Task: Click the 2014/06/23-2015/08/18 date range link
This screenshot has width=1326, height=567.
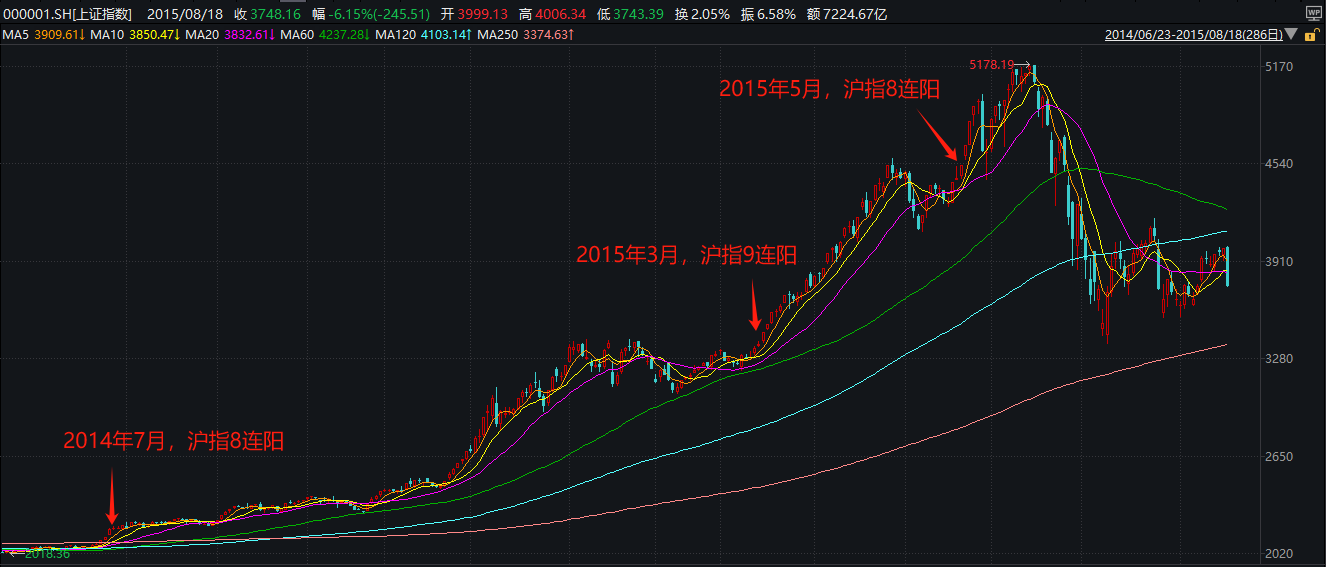Action: click(1193, 35)
